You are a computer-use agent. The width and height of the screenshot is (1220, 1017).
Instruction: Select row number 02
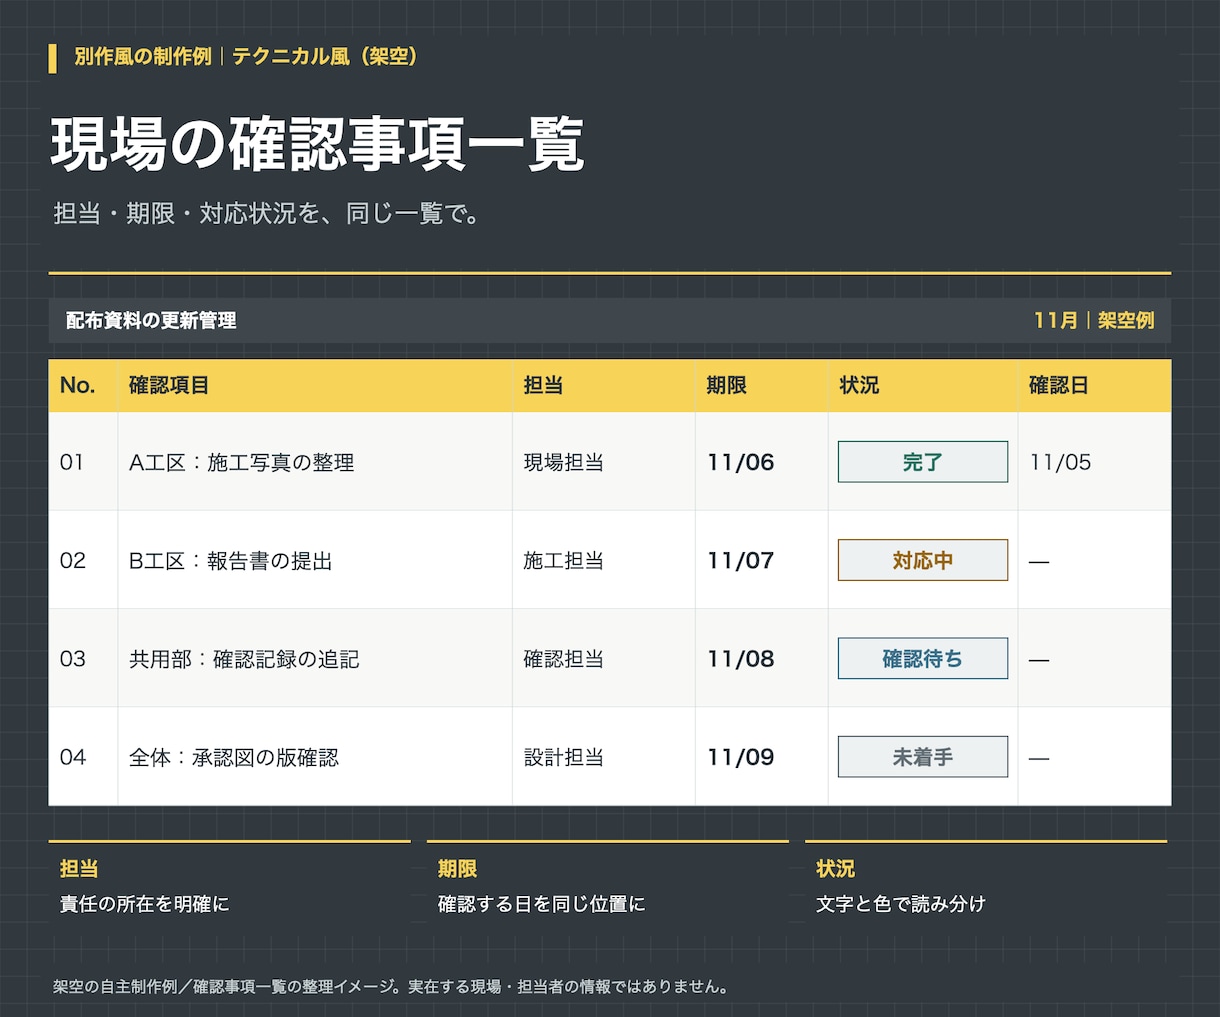73,560
